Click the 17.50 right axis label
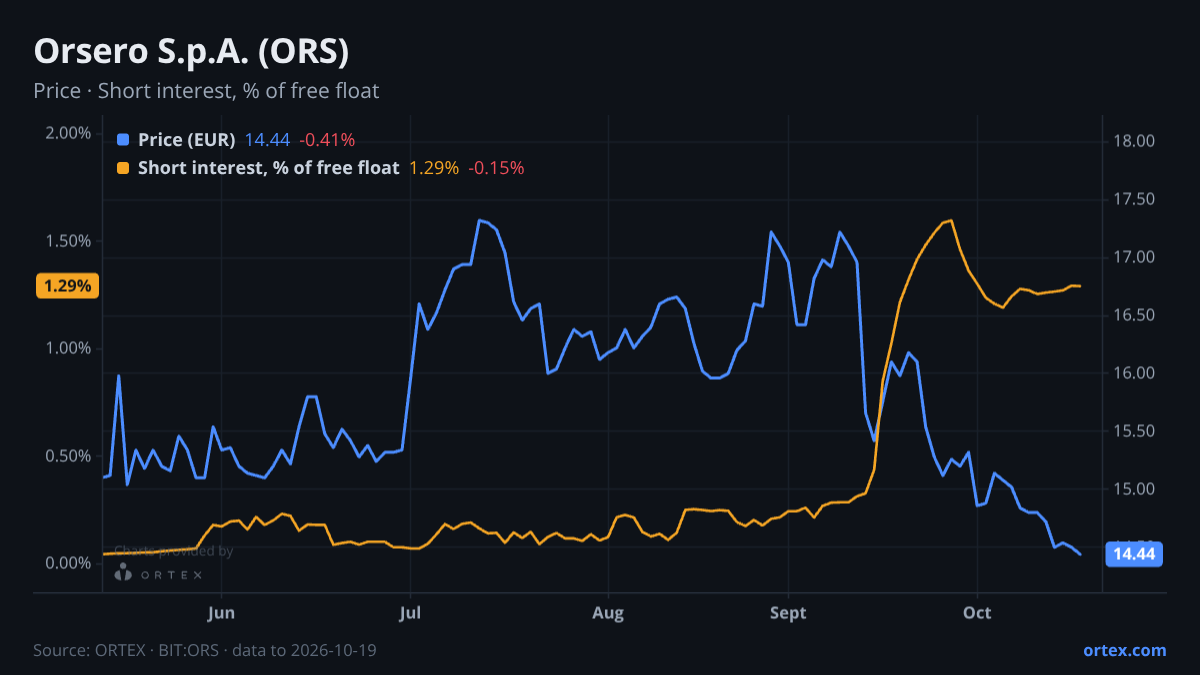This screenshot has width=1200, height=675. pos(1135,200)
